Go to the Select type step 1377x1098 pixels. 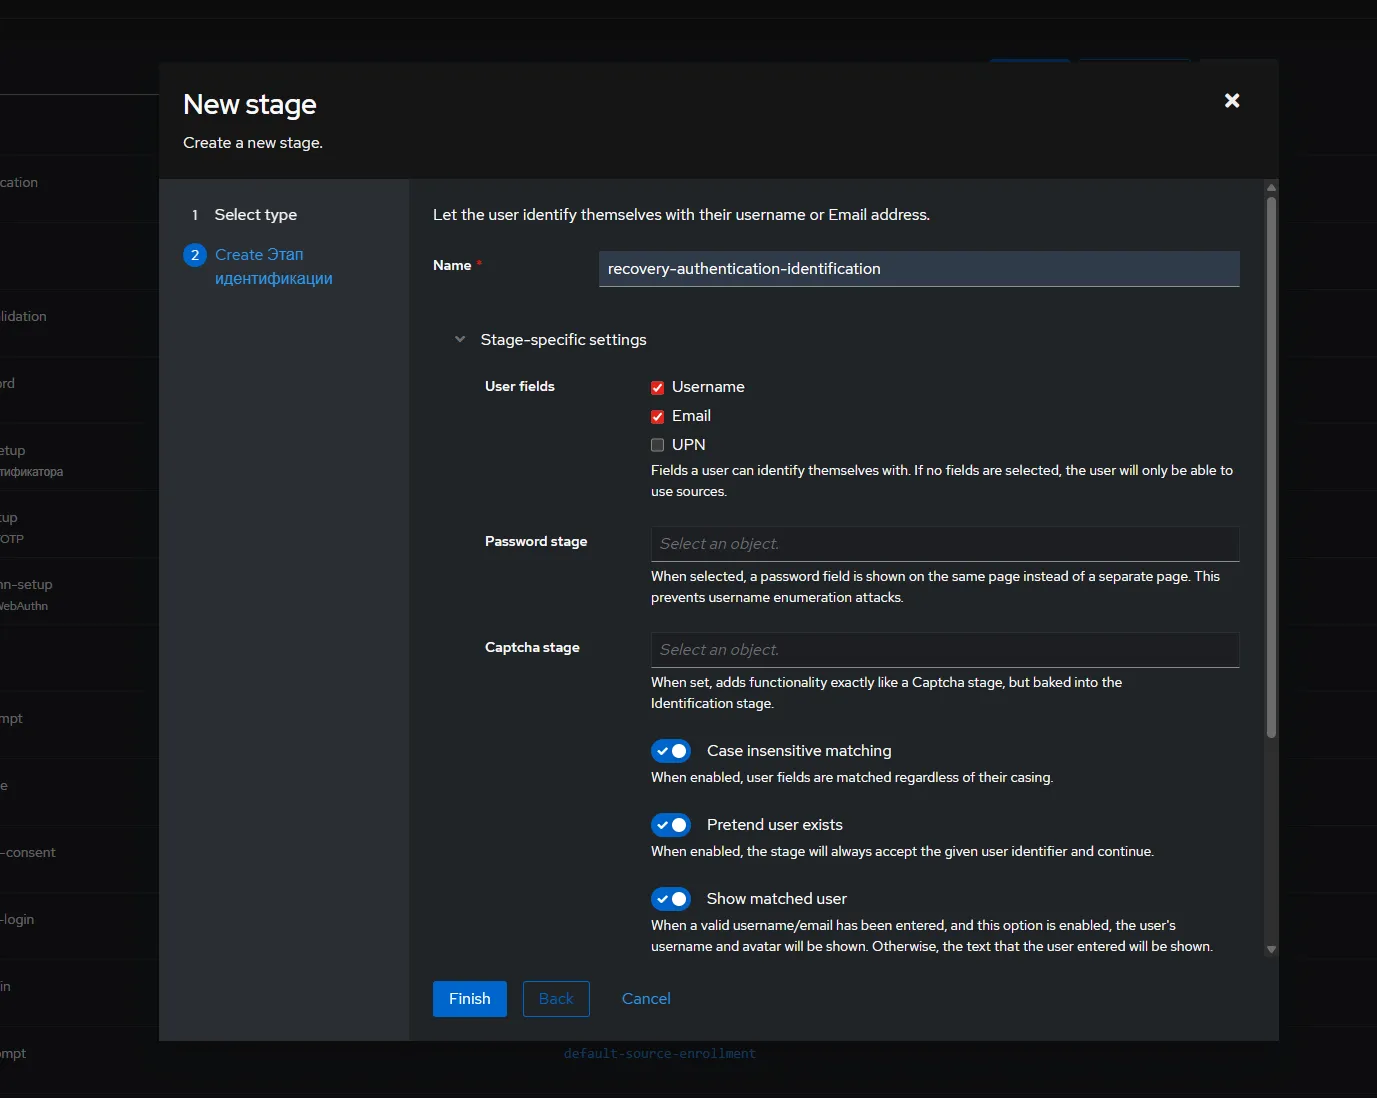point(255,215)
